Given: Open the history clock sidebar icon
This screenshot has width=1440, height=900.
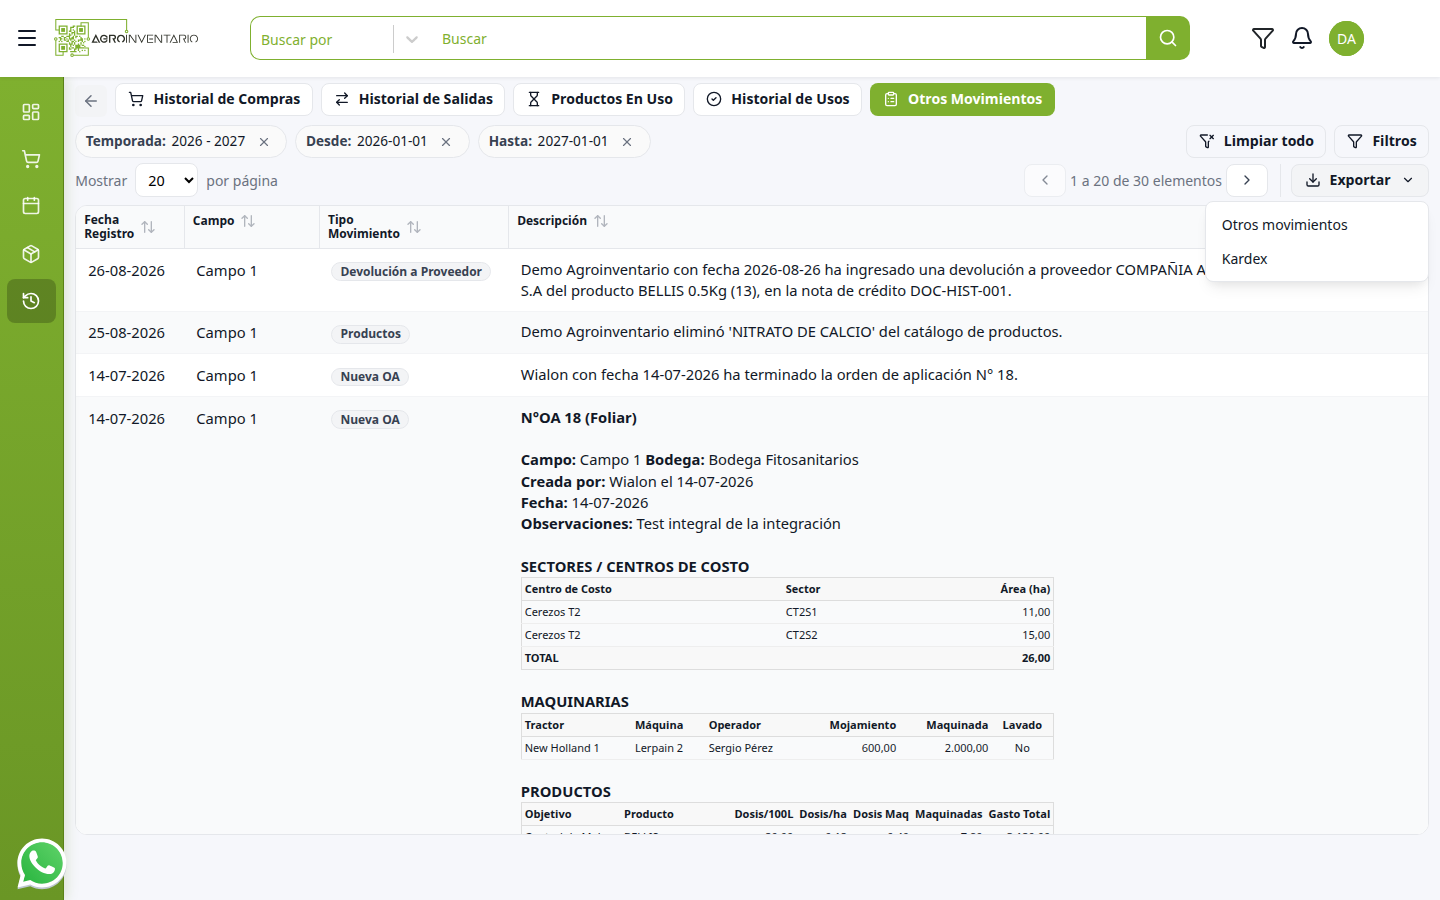Looking at the screenshot, I should tap(31, 301).
